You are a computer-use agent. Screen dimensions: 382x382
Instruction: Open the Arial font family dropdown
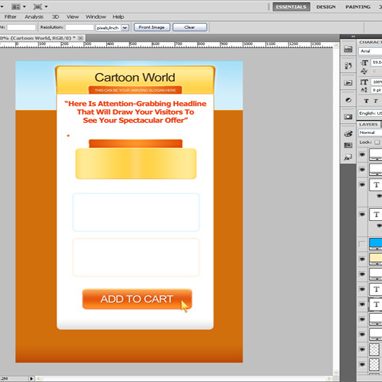[370, 51]
